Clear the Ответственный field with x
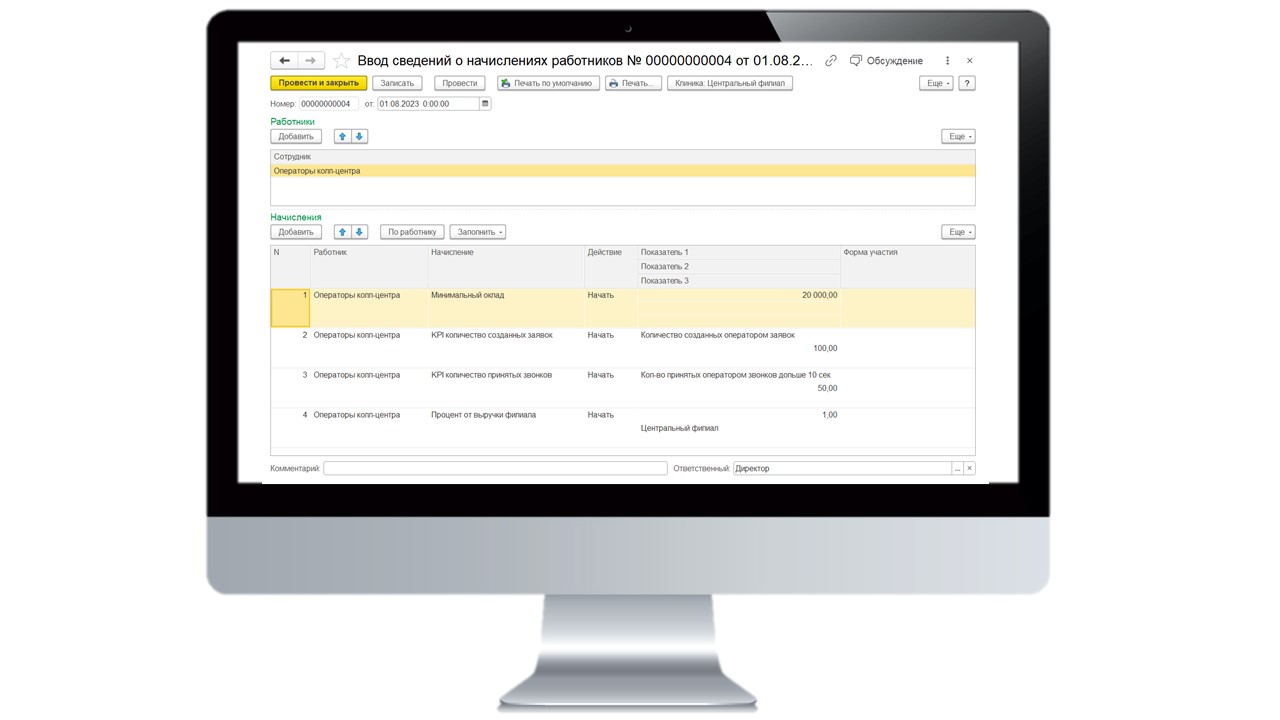 pyautogui.click(x=969, y=468)
